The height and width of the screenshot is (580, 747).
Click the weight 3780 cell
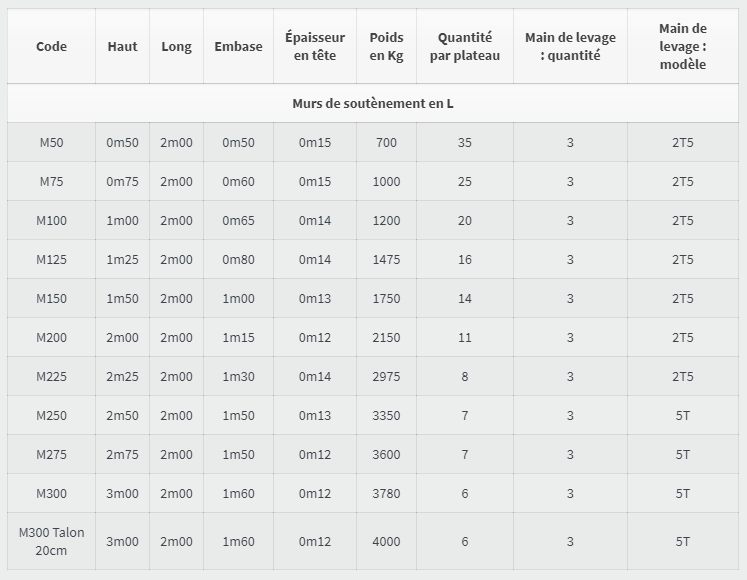pyautogui.click(x=386, y=494)
